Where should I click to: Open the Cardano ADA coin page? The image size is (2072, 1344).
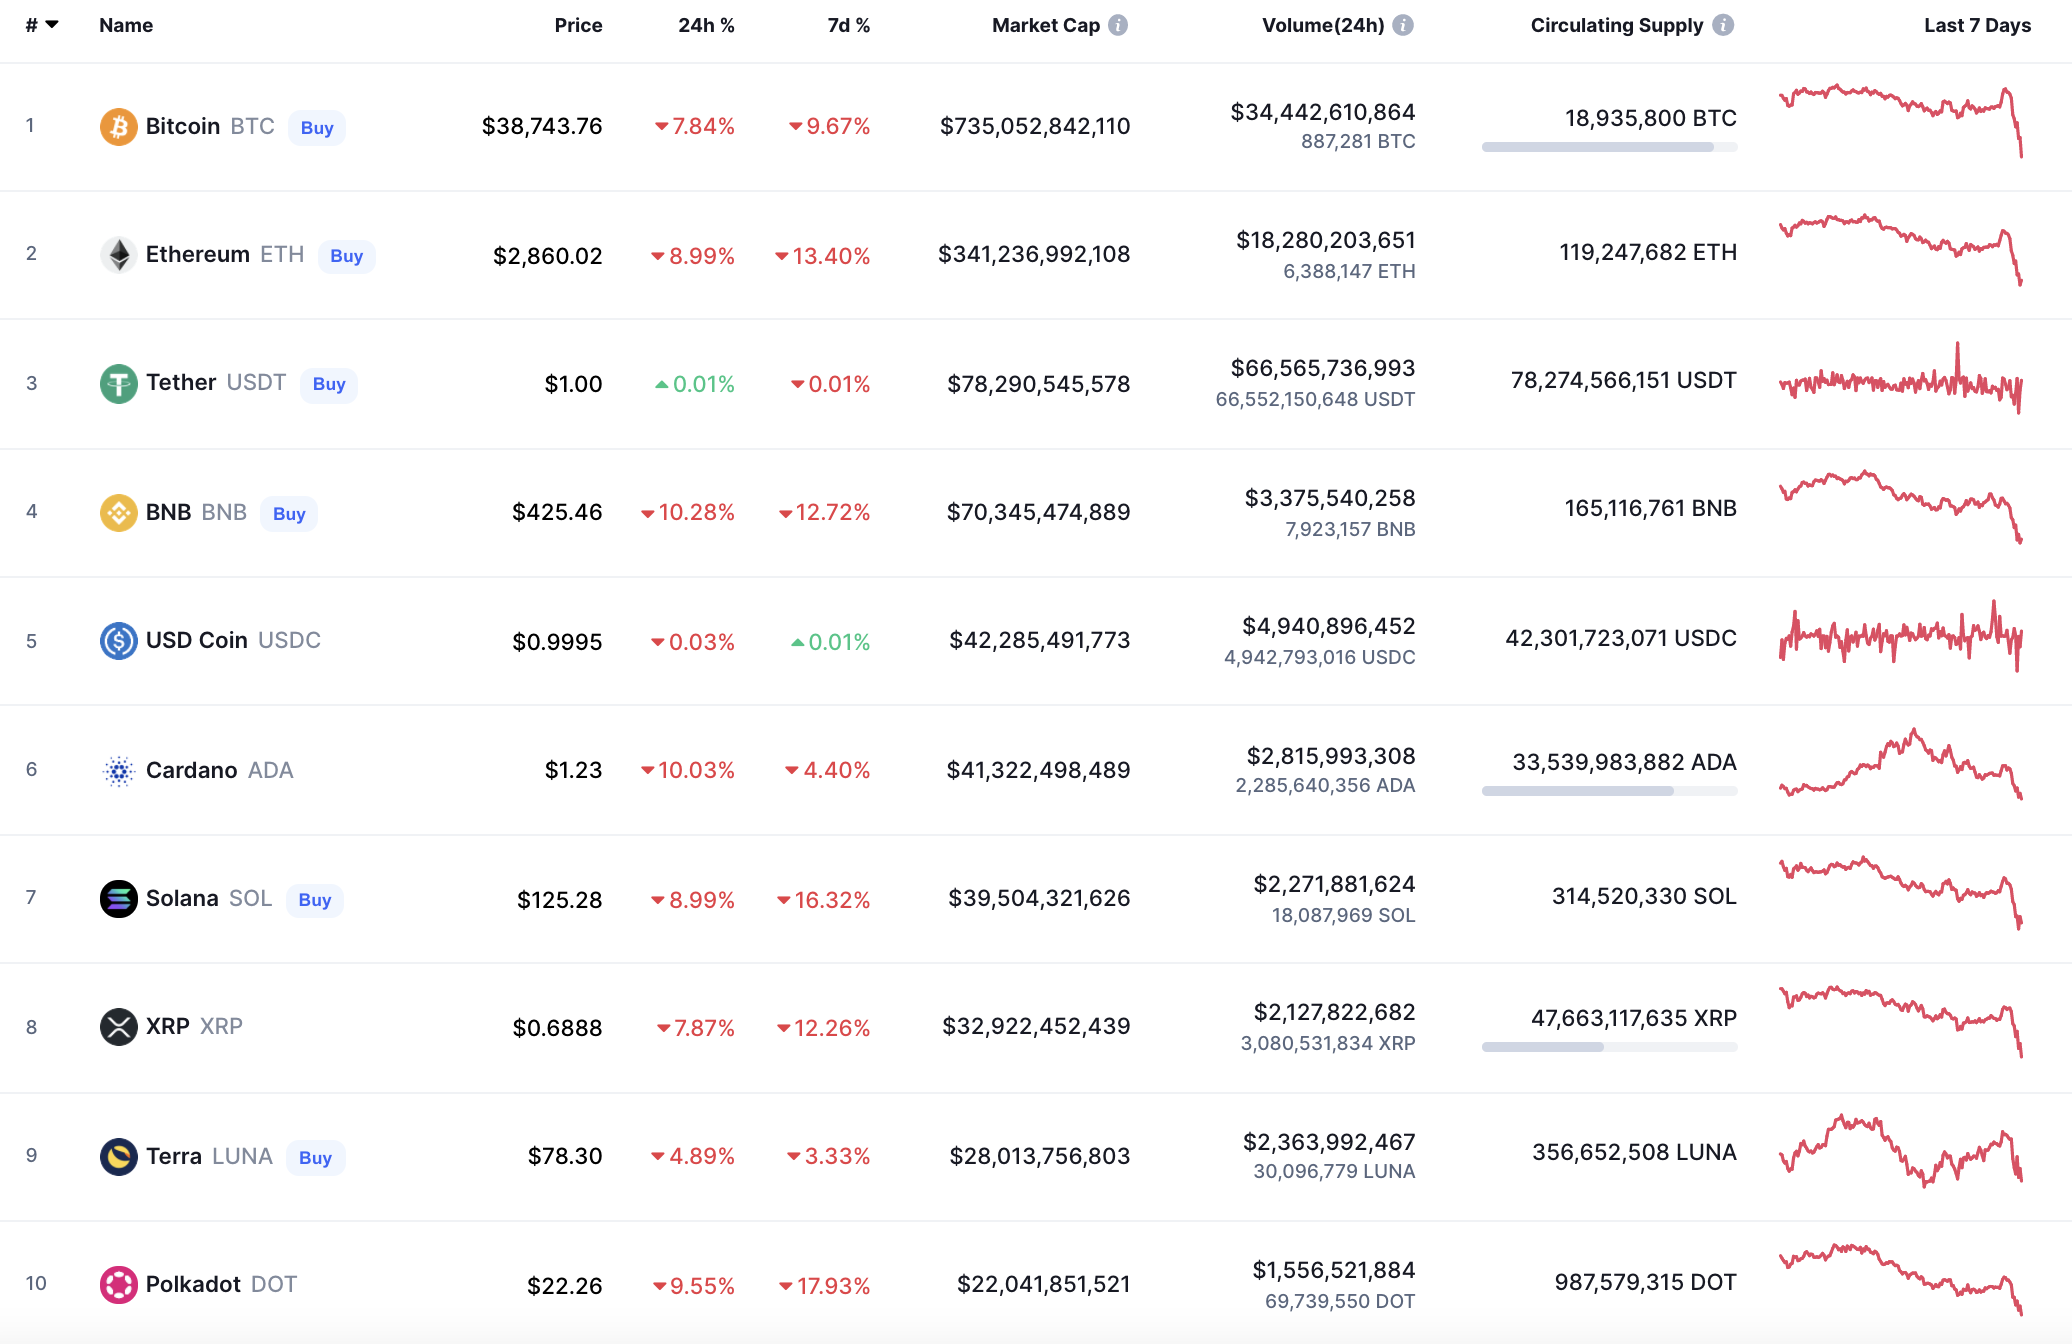pyautogui.click(x=191, y=770)
